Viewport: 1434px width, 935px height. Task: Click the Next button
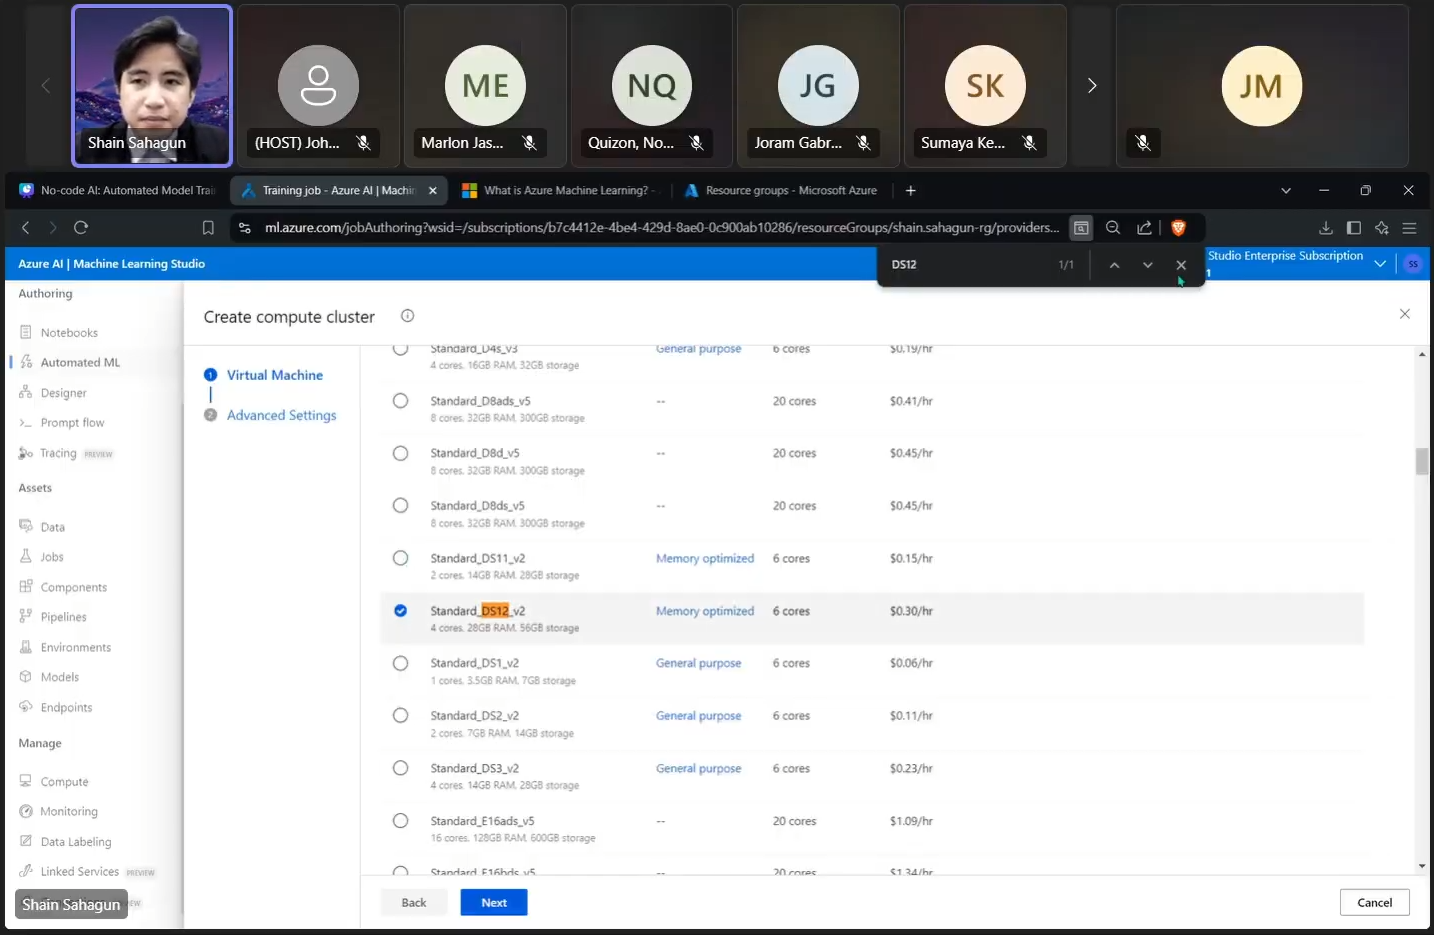click(494, 902)
